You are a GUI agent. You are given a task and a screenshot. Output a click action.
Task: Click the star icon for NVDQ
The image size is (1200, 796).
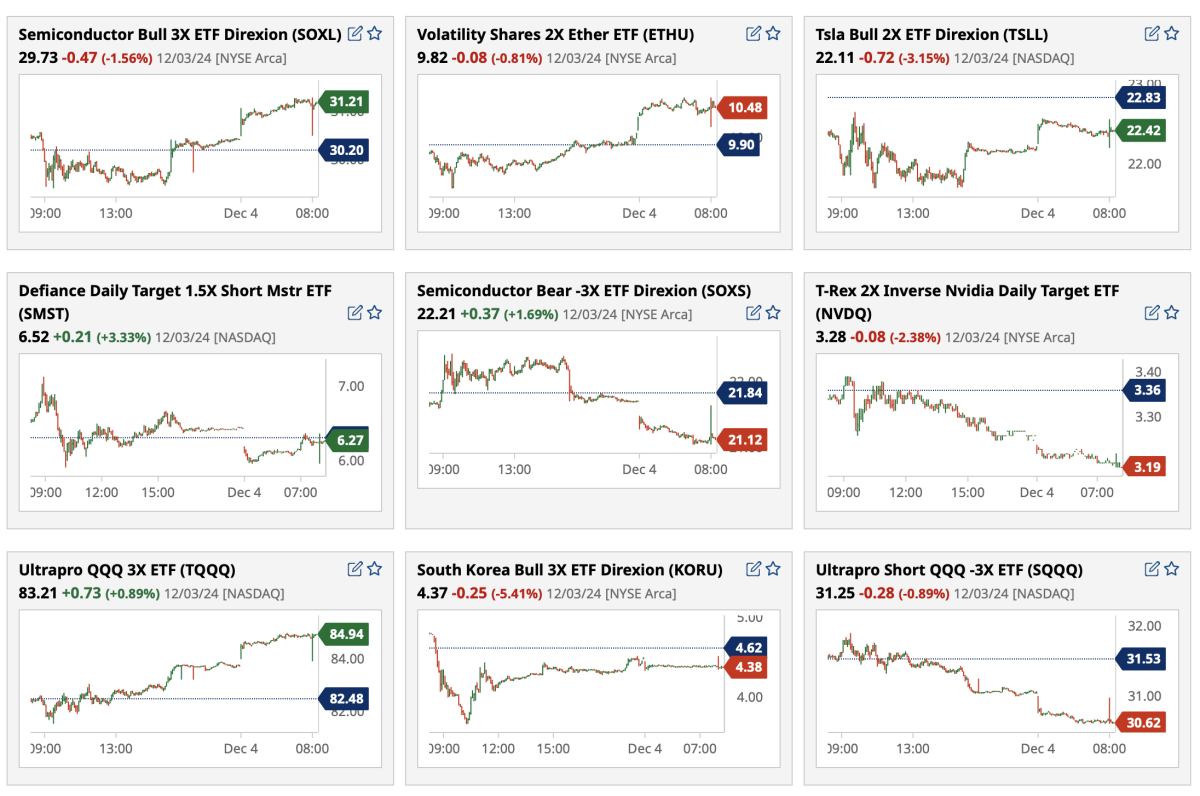pos(1172,313)
